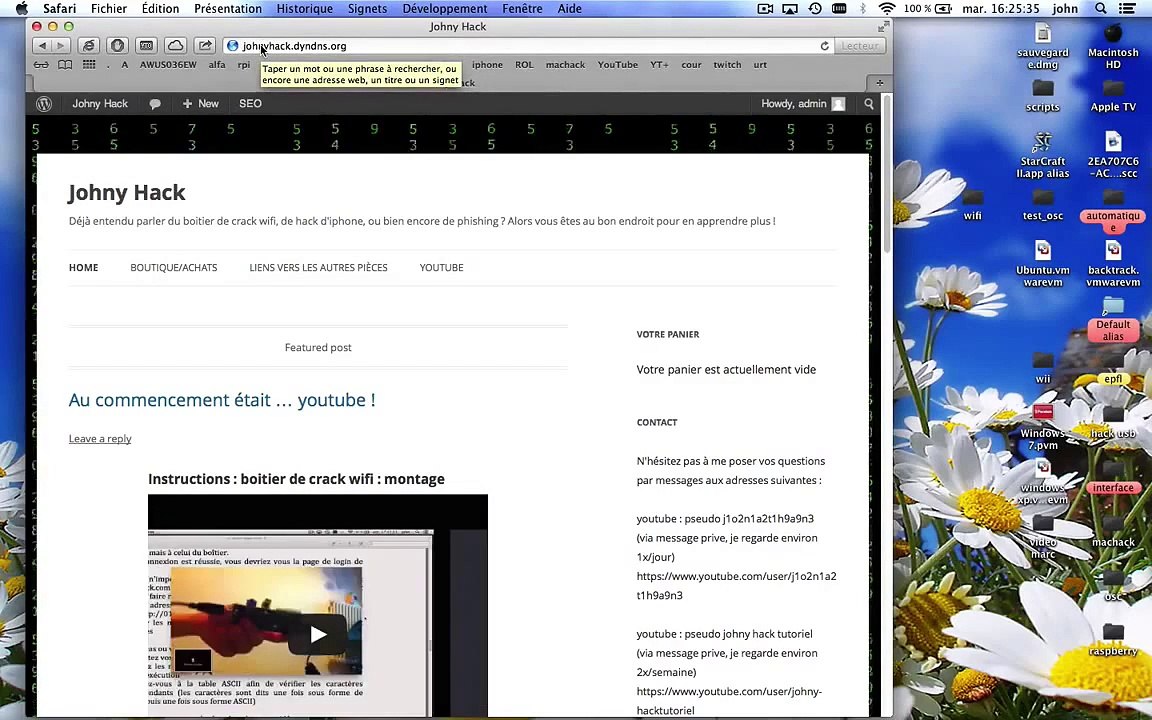Viewport: 1152px width, 720px height.
Task: Select the sauvegarde.dmg desktop file
Action: pyautogui.click(x=1043, y=46)
